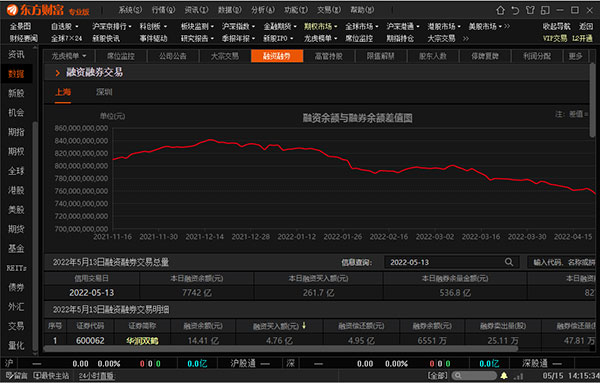
Task: Open the 自选股 dropdown
Action: tap(77, 26)
